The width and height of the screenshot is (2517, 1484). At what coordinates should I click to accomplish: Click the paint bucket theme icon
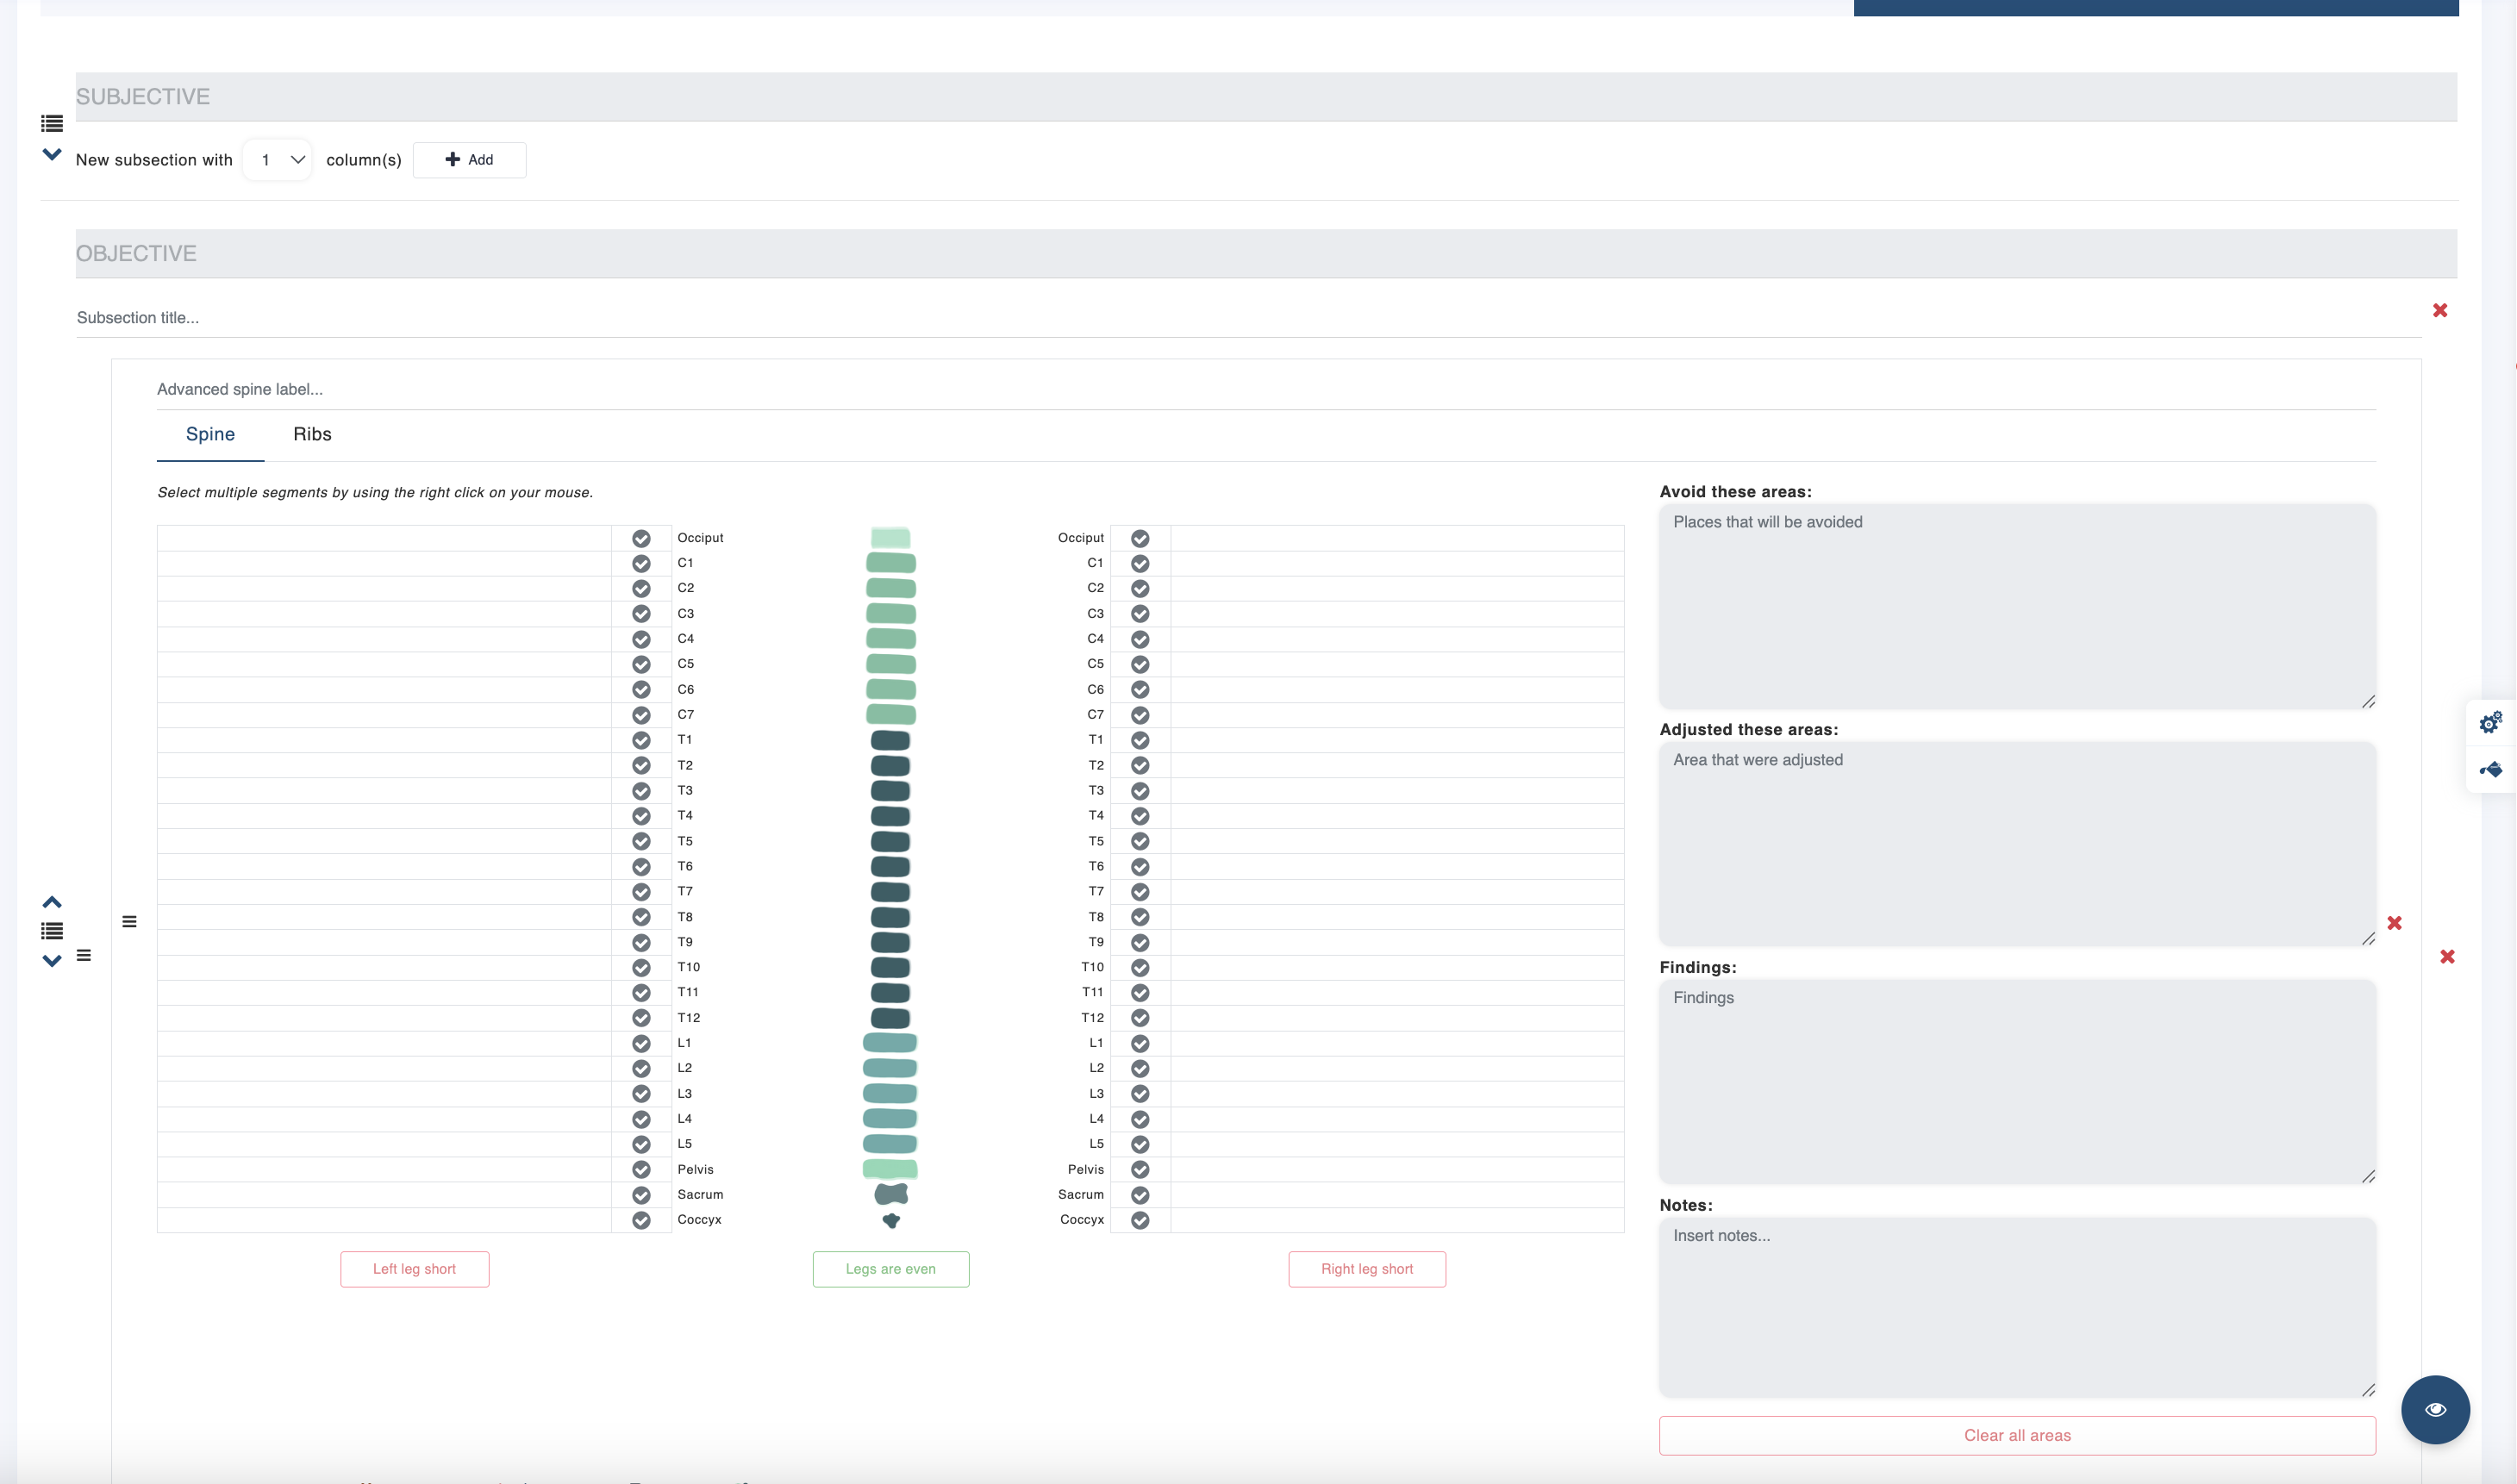(x=2490, y=769)
